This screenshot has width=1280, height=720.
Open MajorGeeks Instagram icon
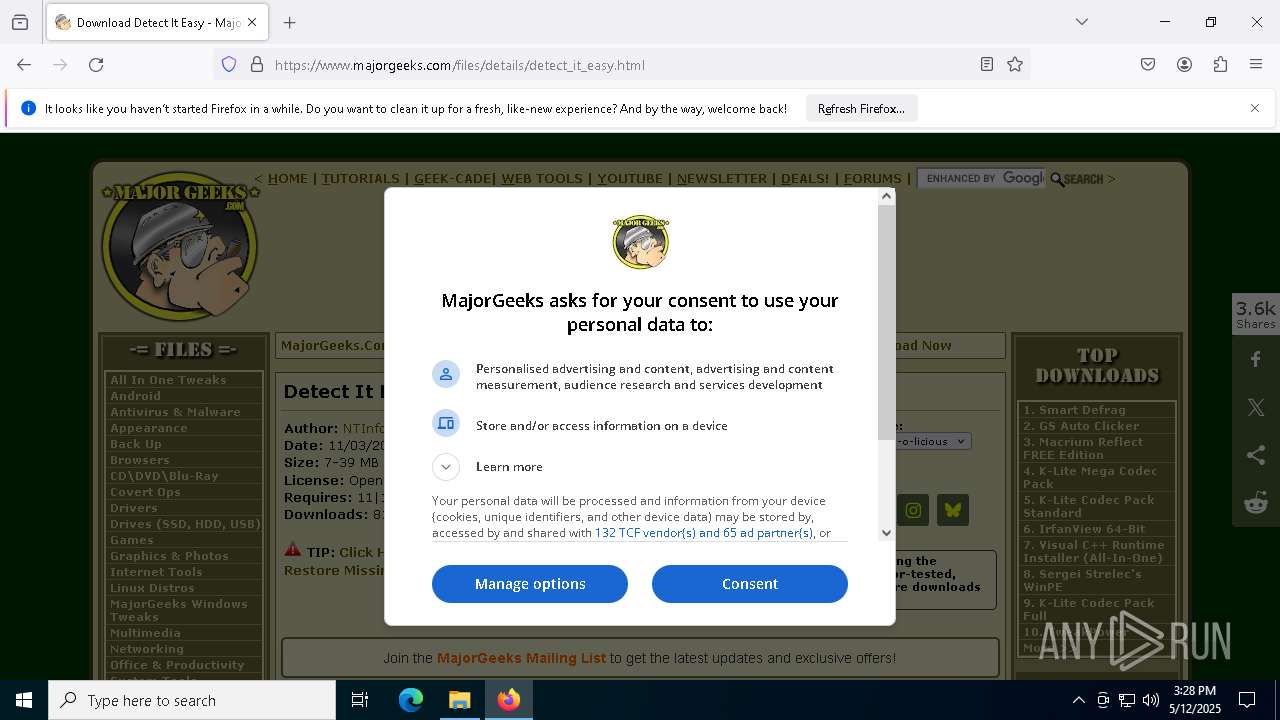(913, 510)
